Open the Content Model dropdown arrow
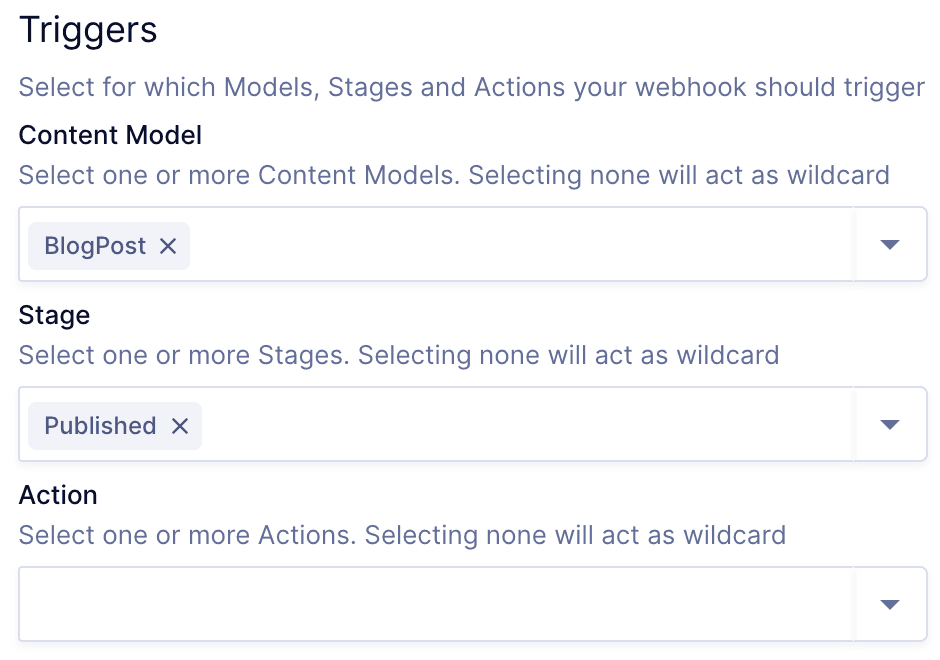 tap(890, 245)
